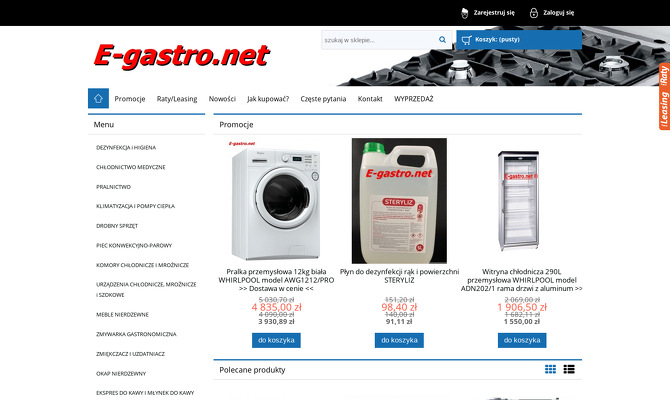The image size is (670, 400).
Task: Click the Steryliz canister product image
Action: coord(399,200)
